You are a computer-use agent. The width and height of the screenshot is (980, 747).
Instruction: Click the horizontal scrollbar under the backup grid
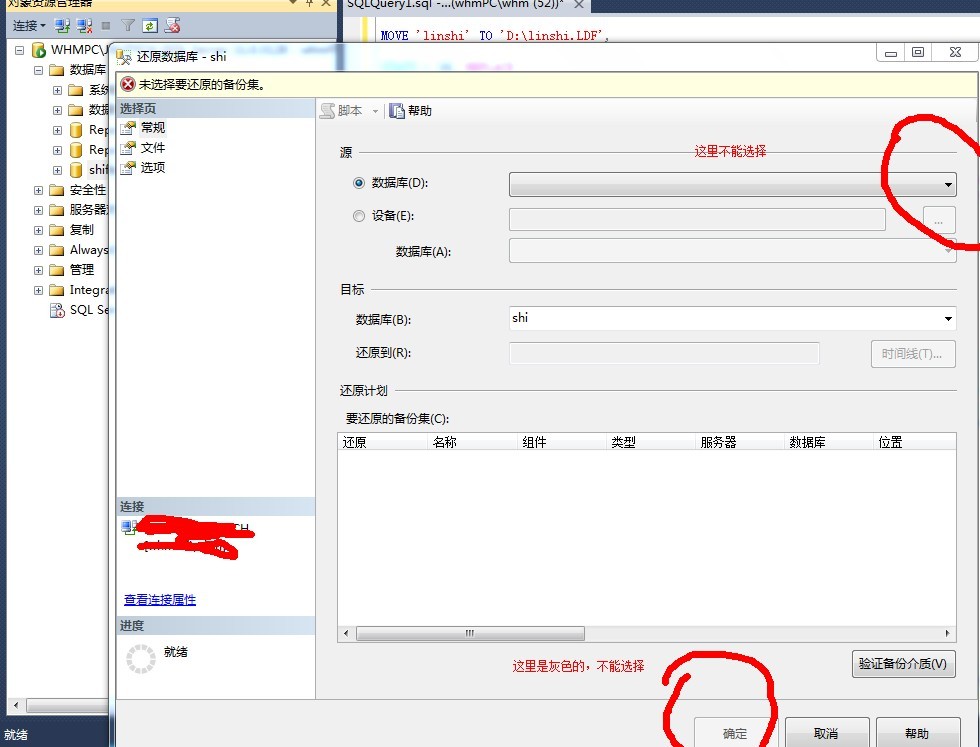[470, 633]
